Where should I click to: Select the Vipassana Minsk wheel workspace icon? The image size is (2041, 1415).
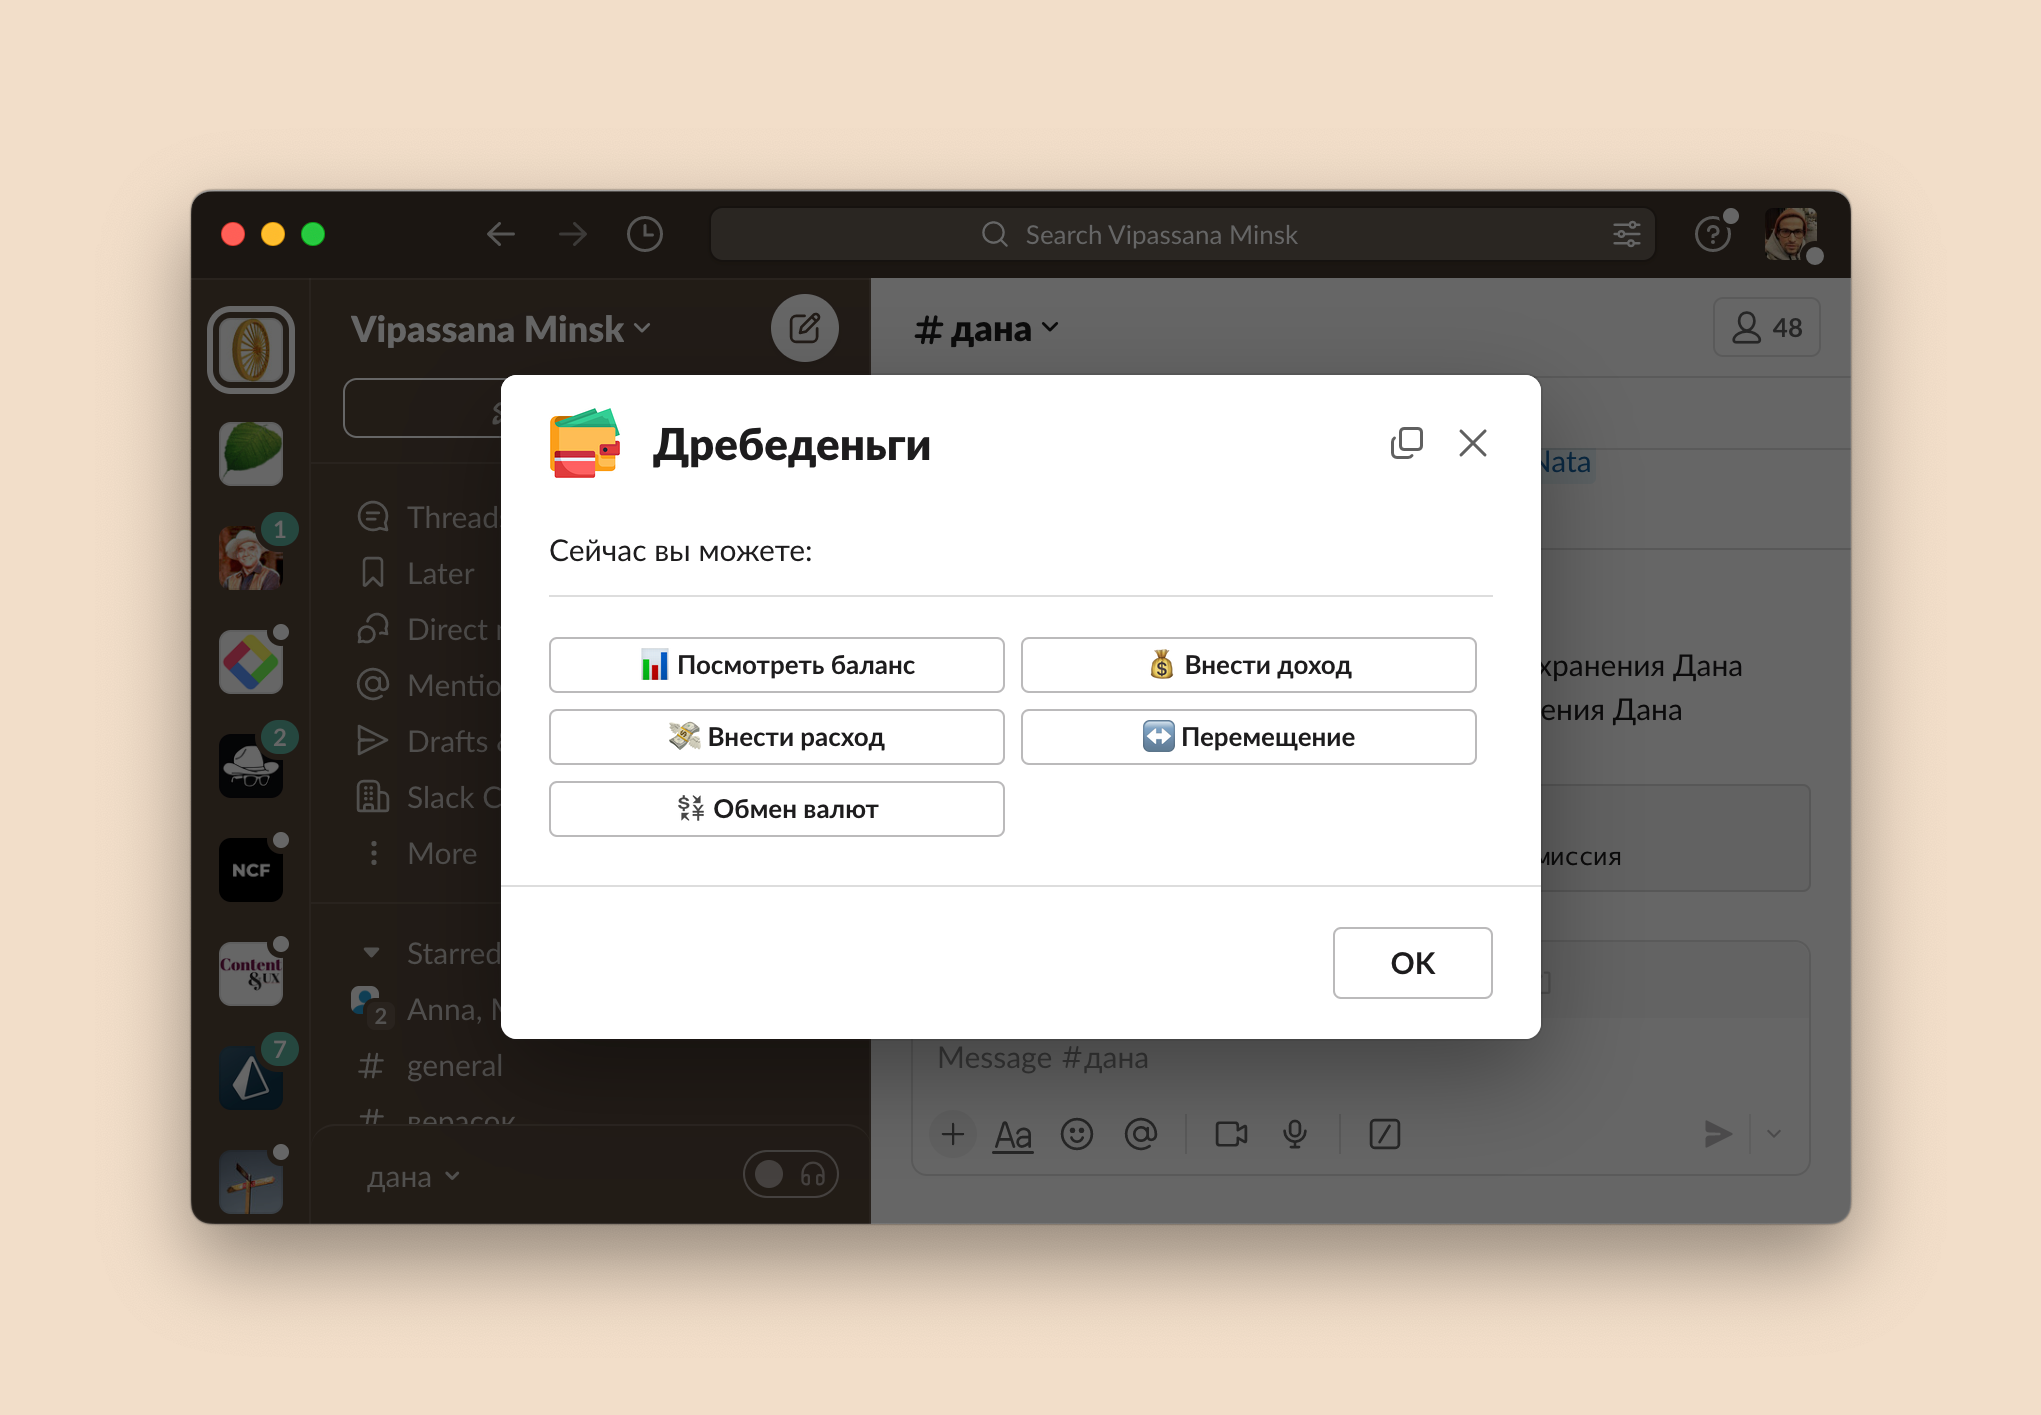pos(251,350)
